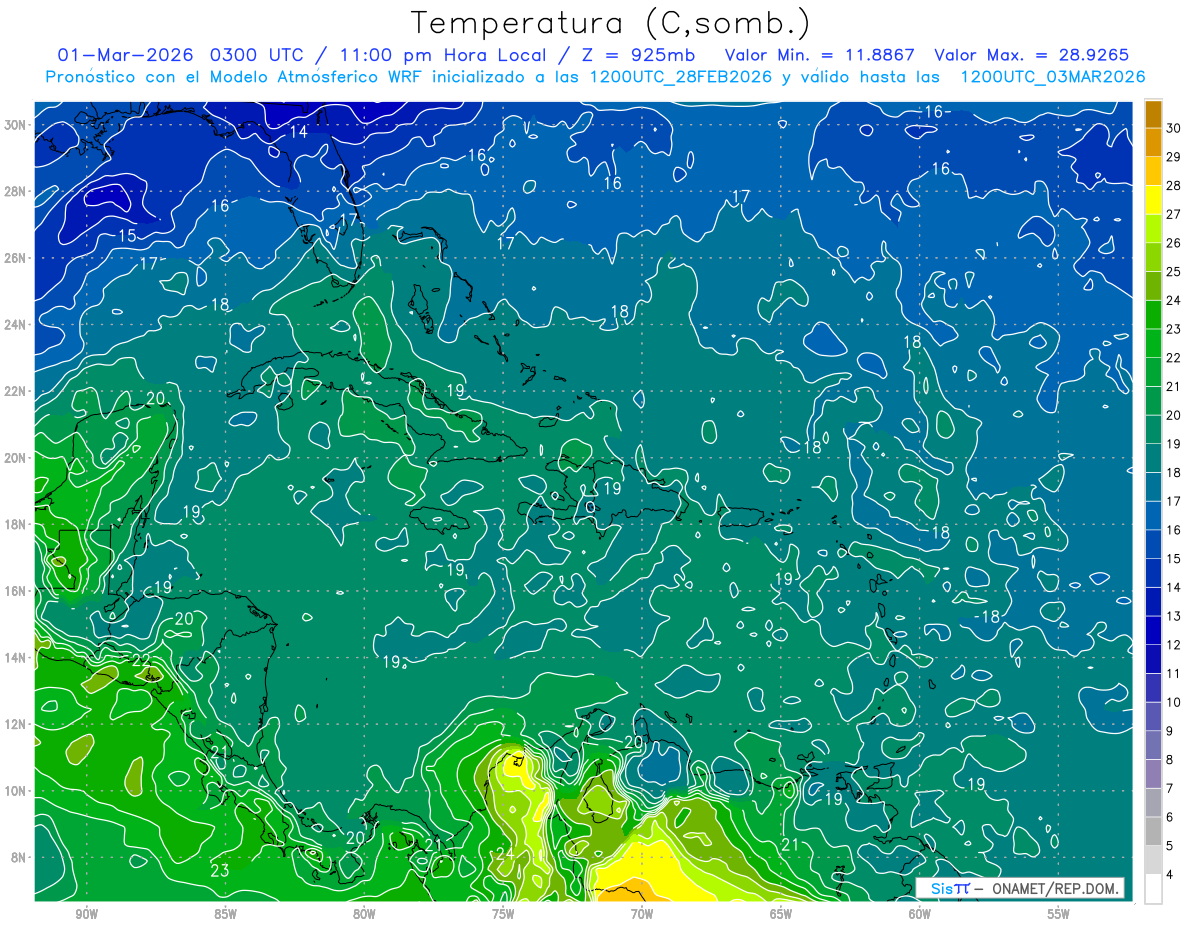Click the '14N' latitude axis label
Viewport: 1200px width, 927px height.
16,658
